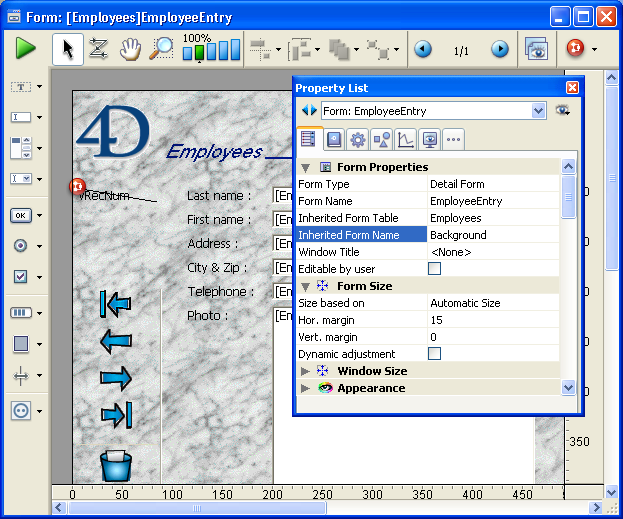Screen dimensions: 623x519
Task: Select the OK button object tool
Action: click(x=21, y=215)
